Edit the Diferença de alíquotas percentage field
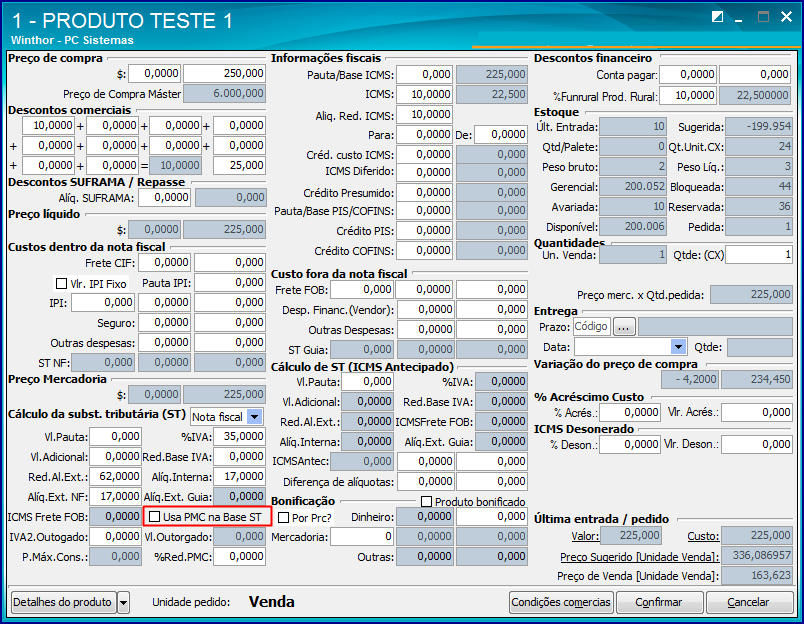804x624 pixels. (426, 481)
